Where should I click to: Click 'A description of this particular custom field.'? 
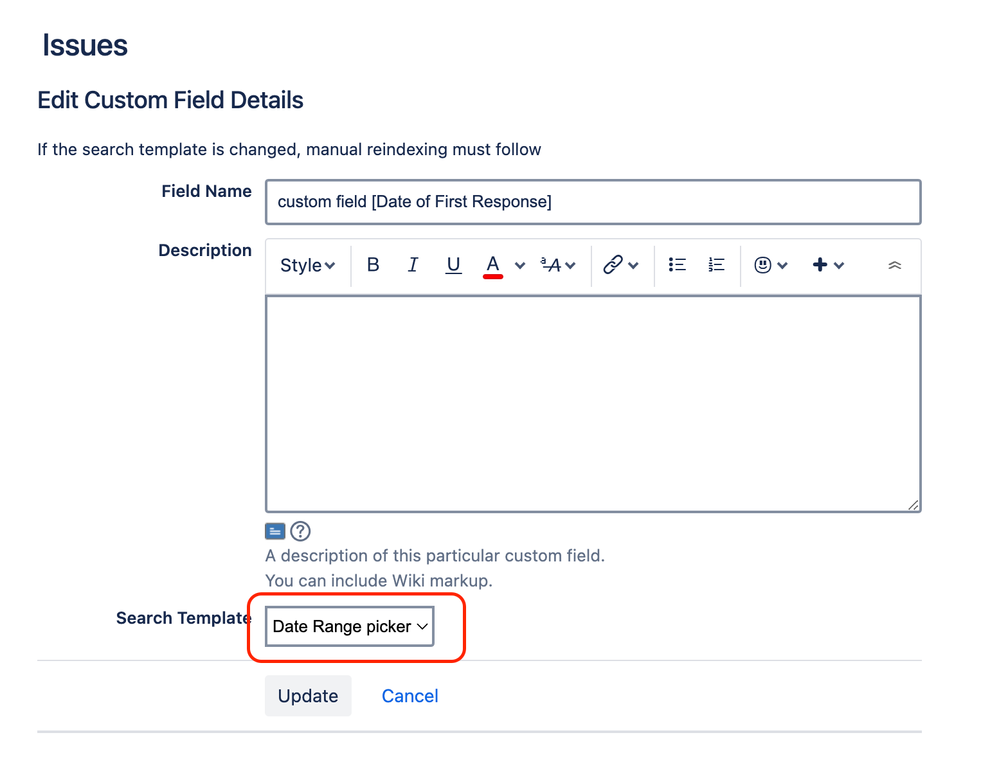(x=435, y=556)
